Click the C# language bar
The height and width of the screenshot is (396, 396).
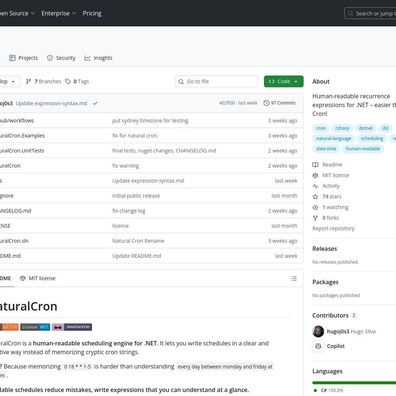[x=354, y=383]
